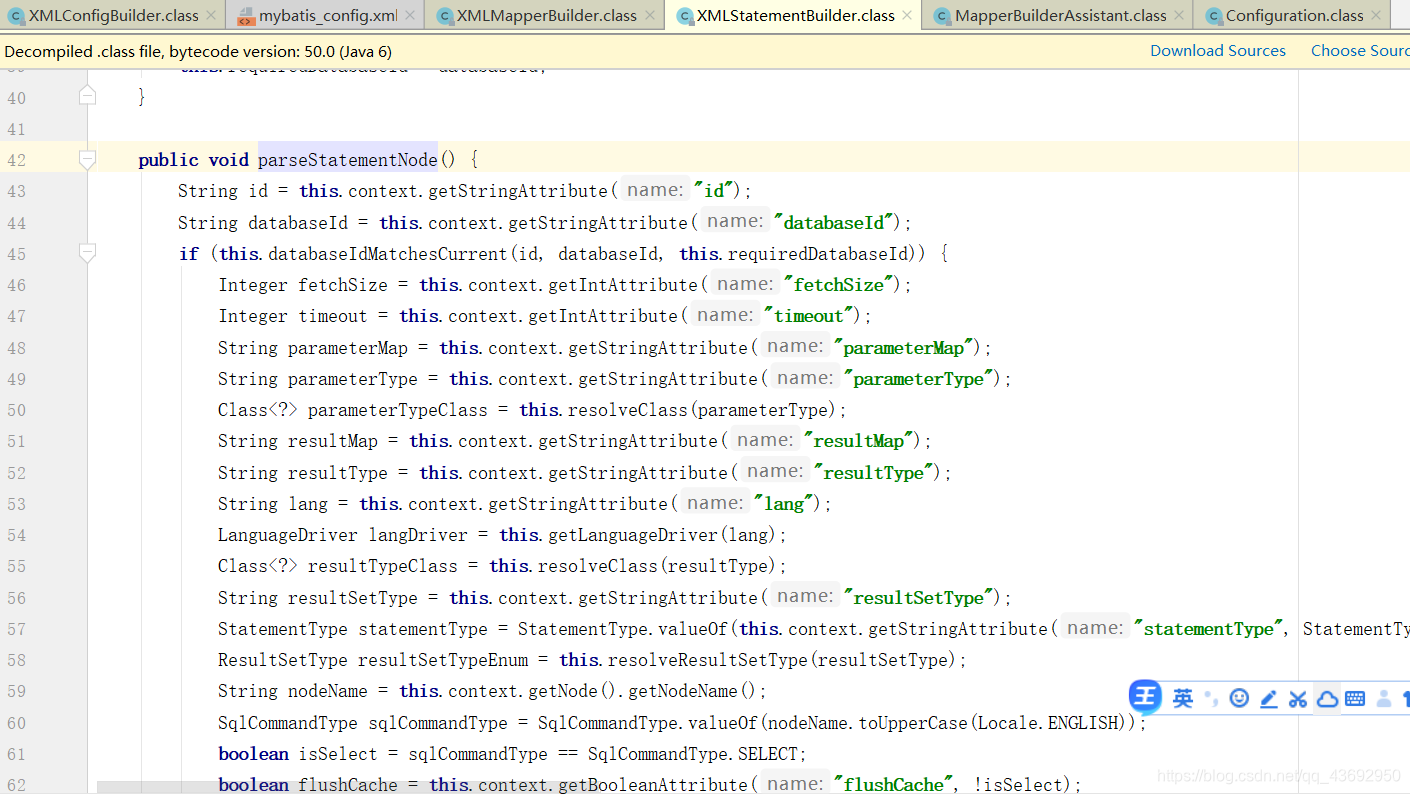Open the XMLMapperBuilder.class tab

[x=545, y=15]
